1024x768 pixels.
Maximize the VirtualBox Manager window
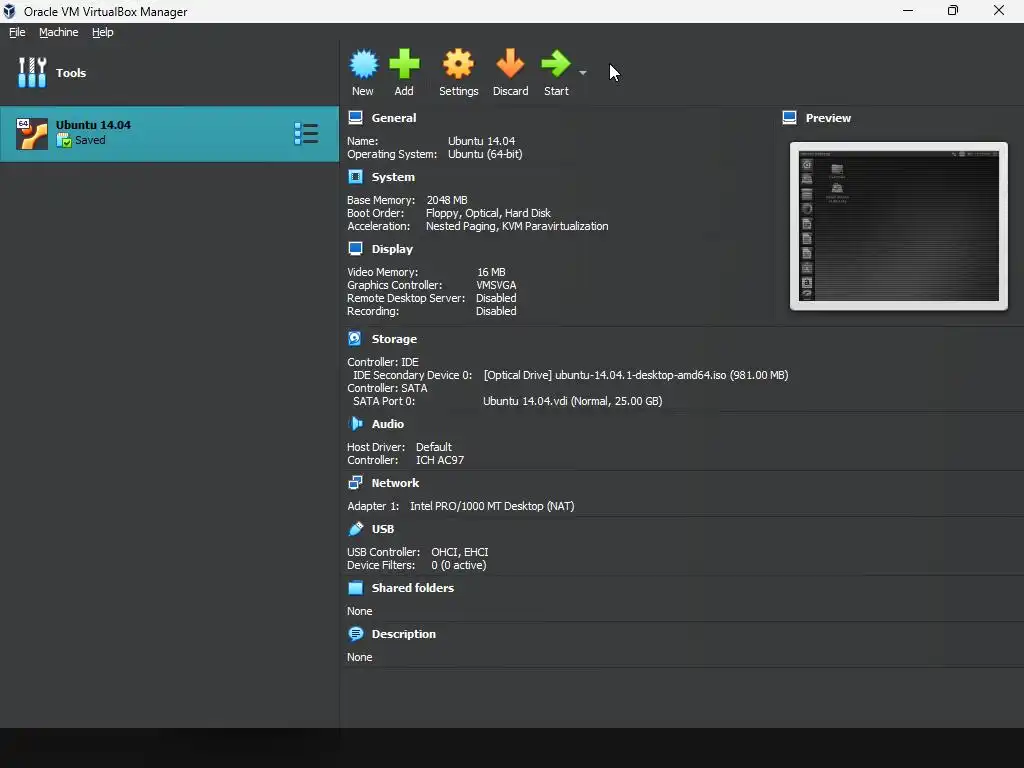[x=953, y=10]
